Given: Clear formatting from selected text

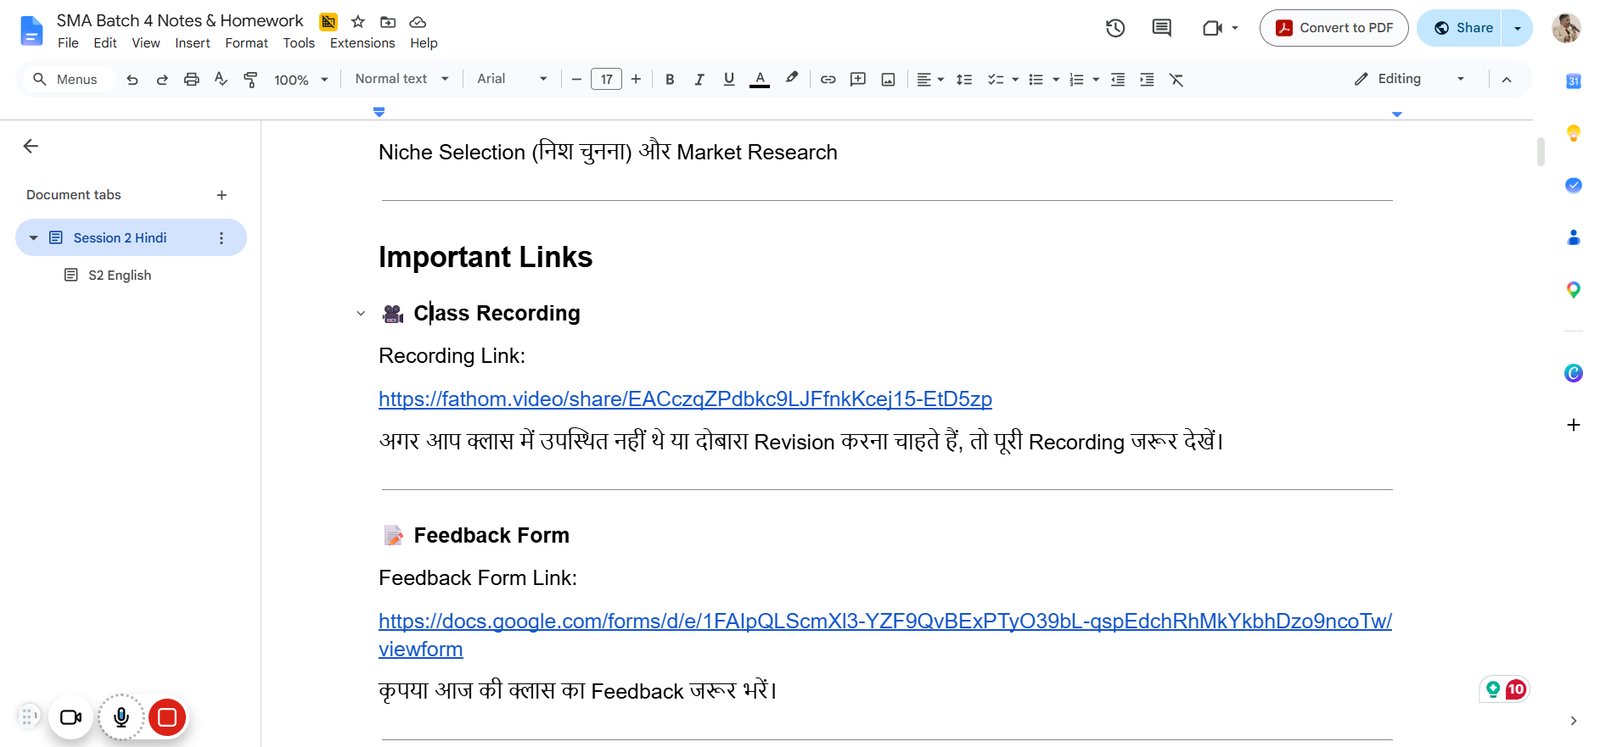Looking at the screenshot, I should pyautogui.click(x=1177, y=80).
